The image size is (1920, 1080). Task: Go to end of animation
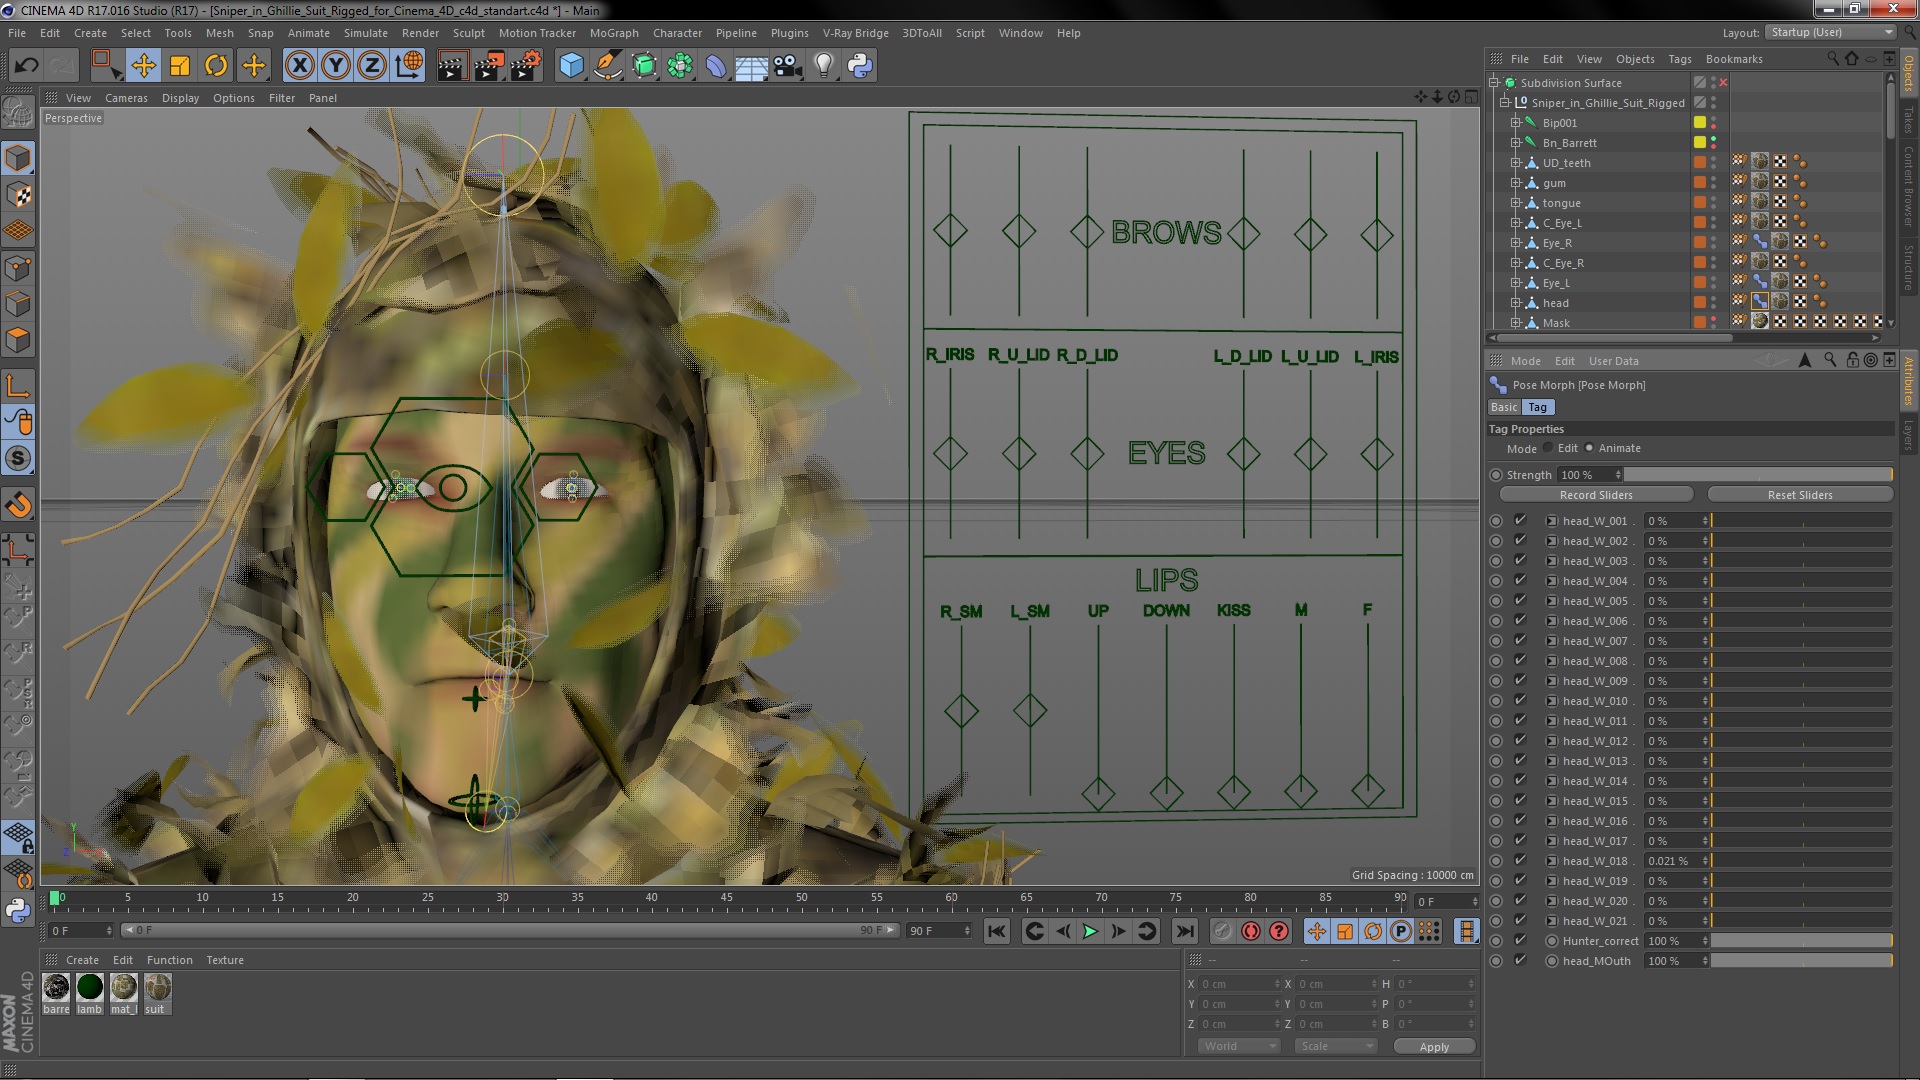pyautogui.click(x=1185, y=931)
